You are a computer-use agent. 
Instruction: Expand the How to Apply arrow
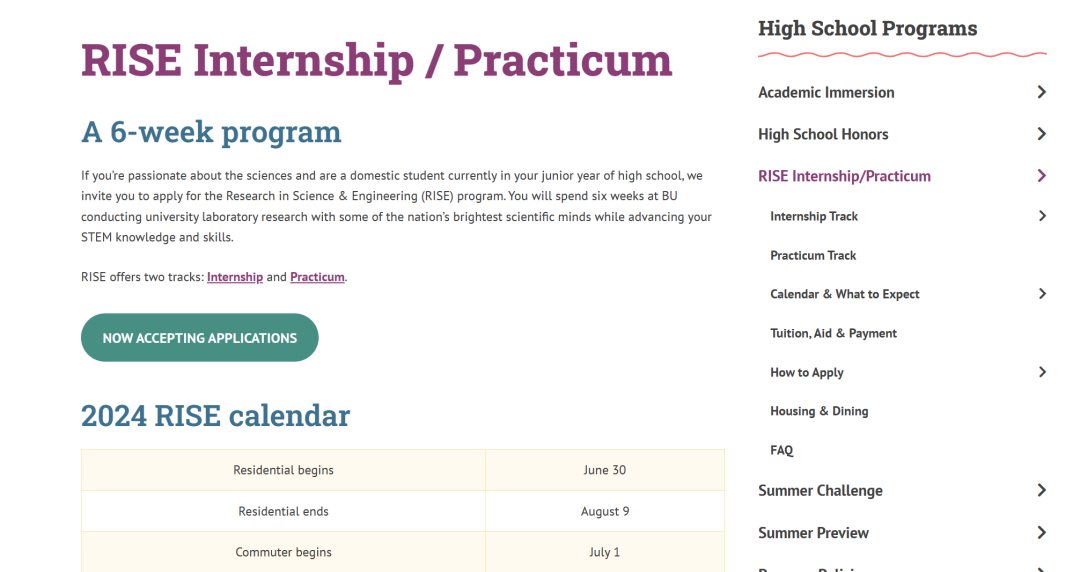[1042, 372]
